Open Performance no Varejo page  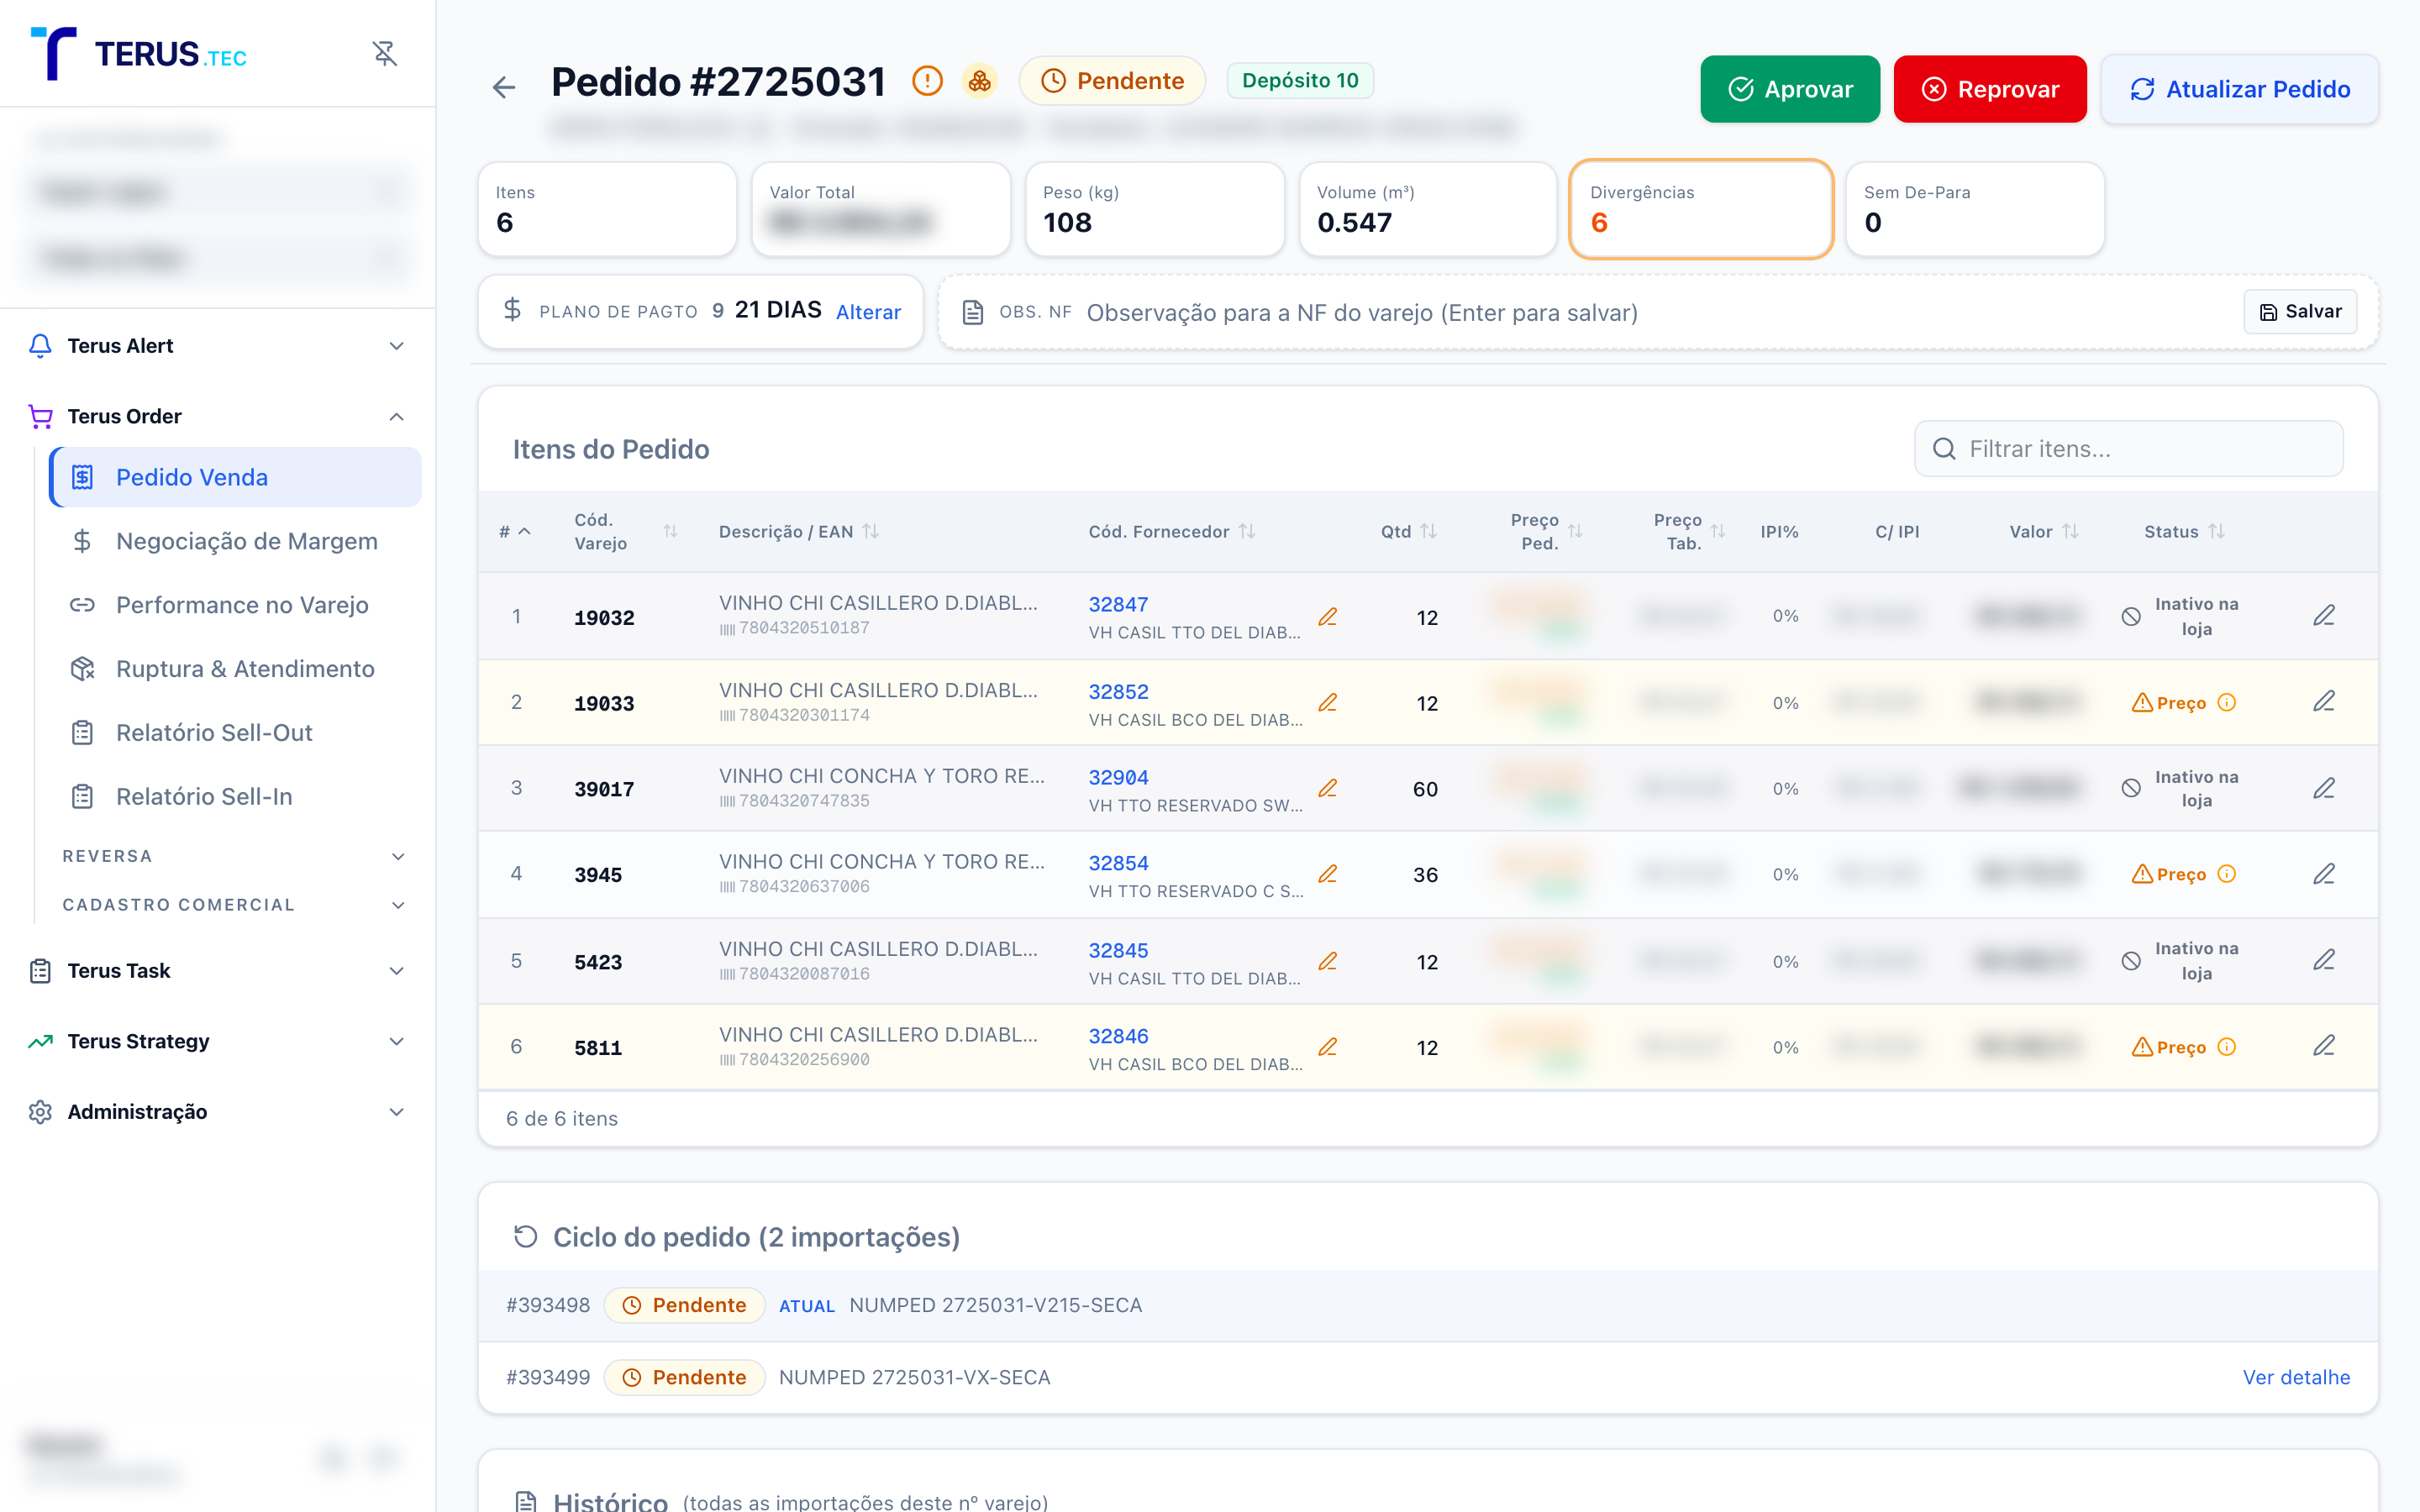click(x=236, y=606)
